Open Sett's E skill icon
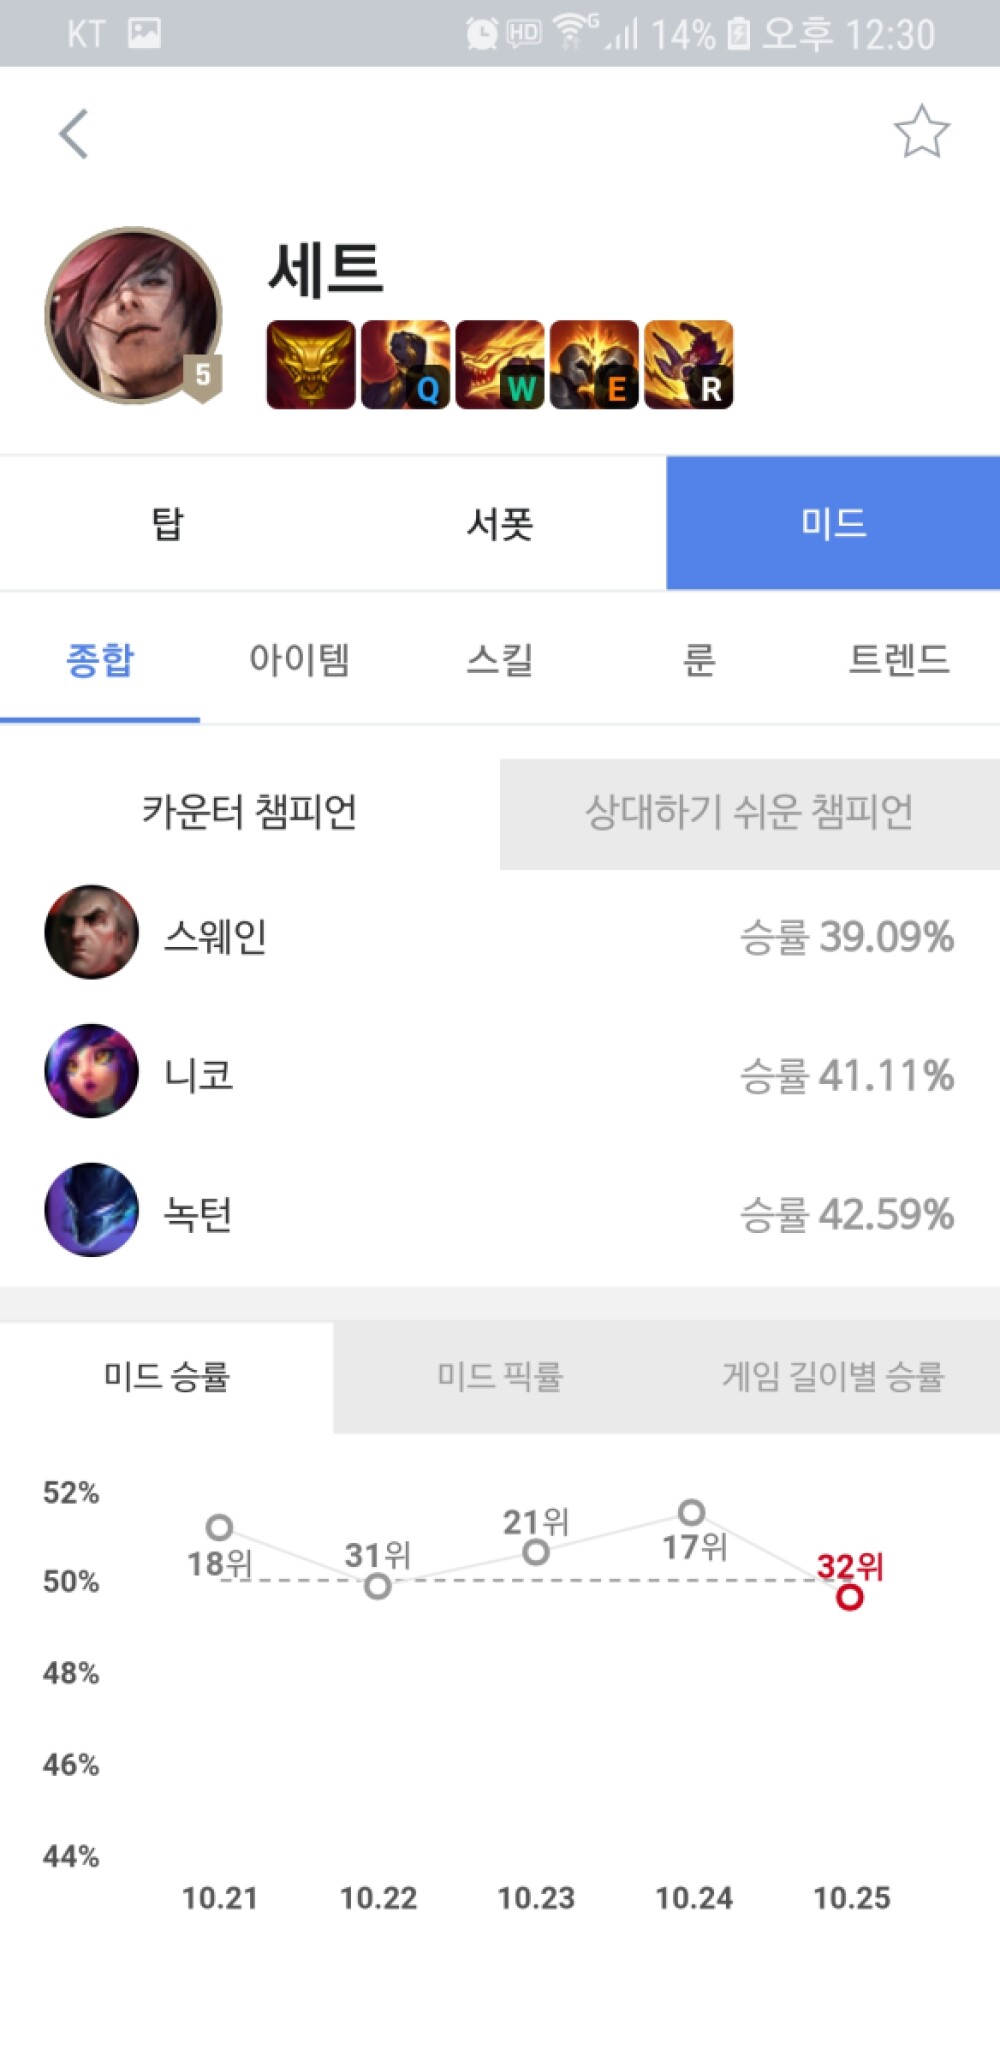The height and width of the screenshot is (2055, 1000). (x=594, y=365)
